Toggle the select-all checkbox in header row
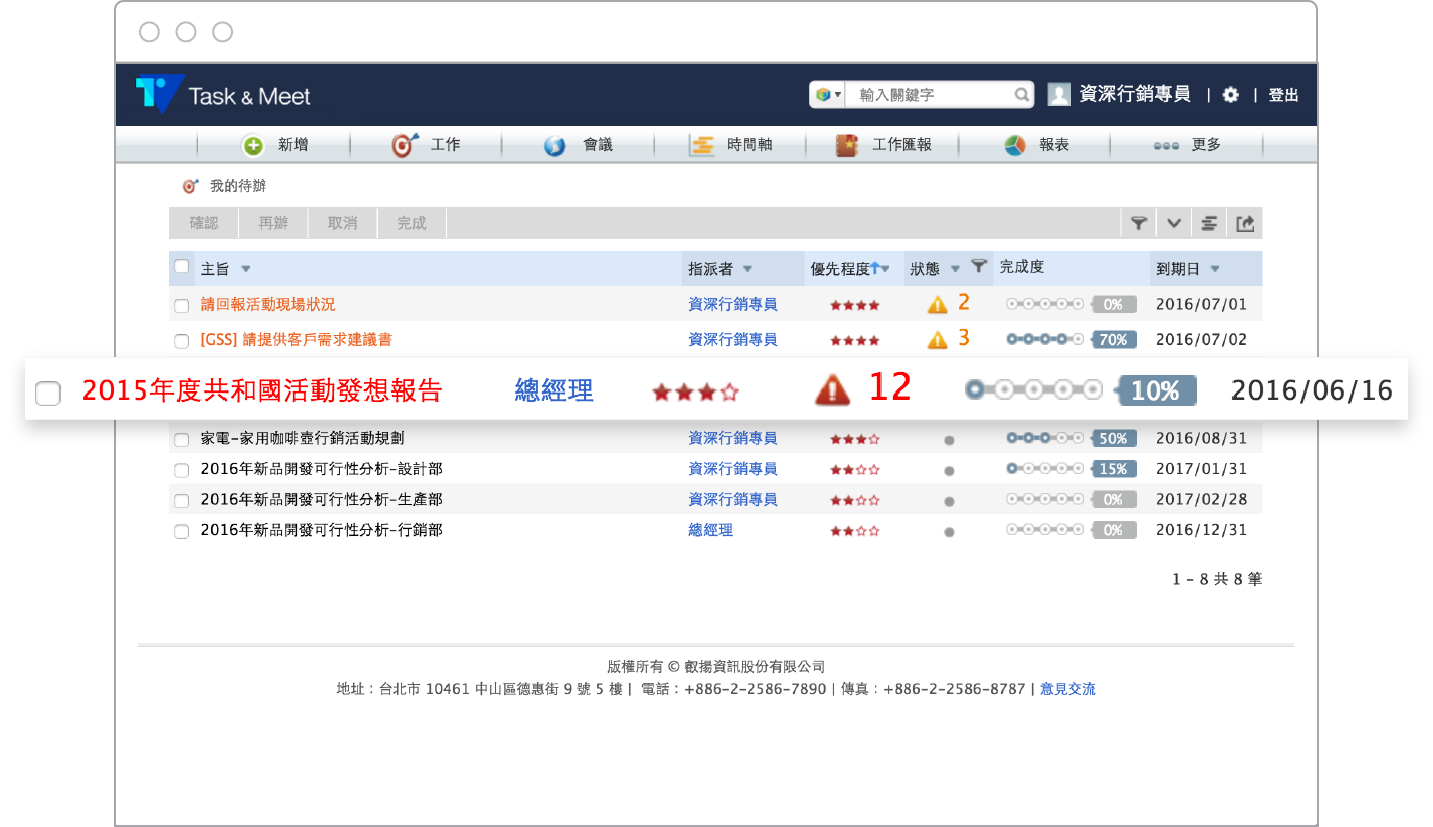1433x827 pixels. (181, 266)
